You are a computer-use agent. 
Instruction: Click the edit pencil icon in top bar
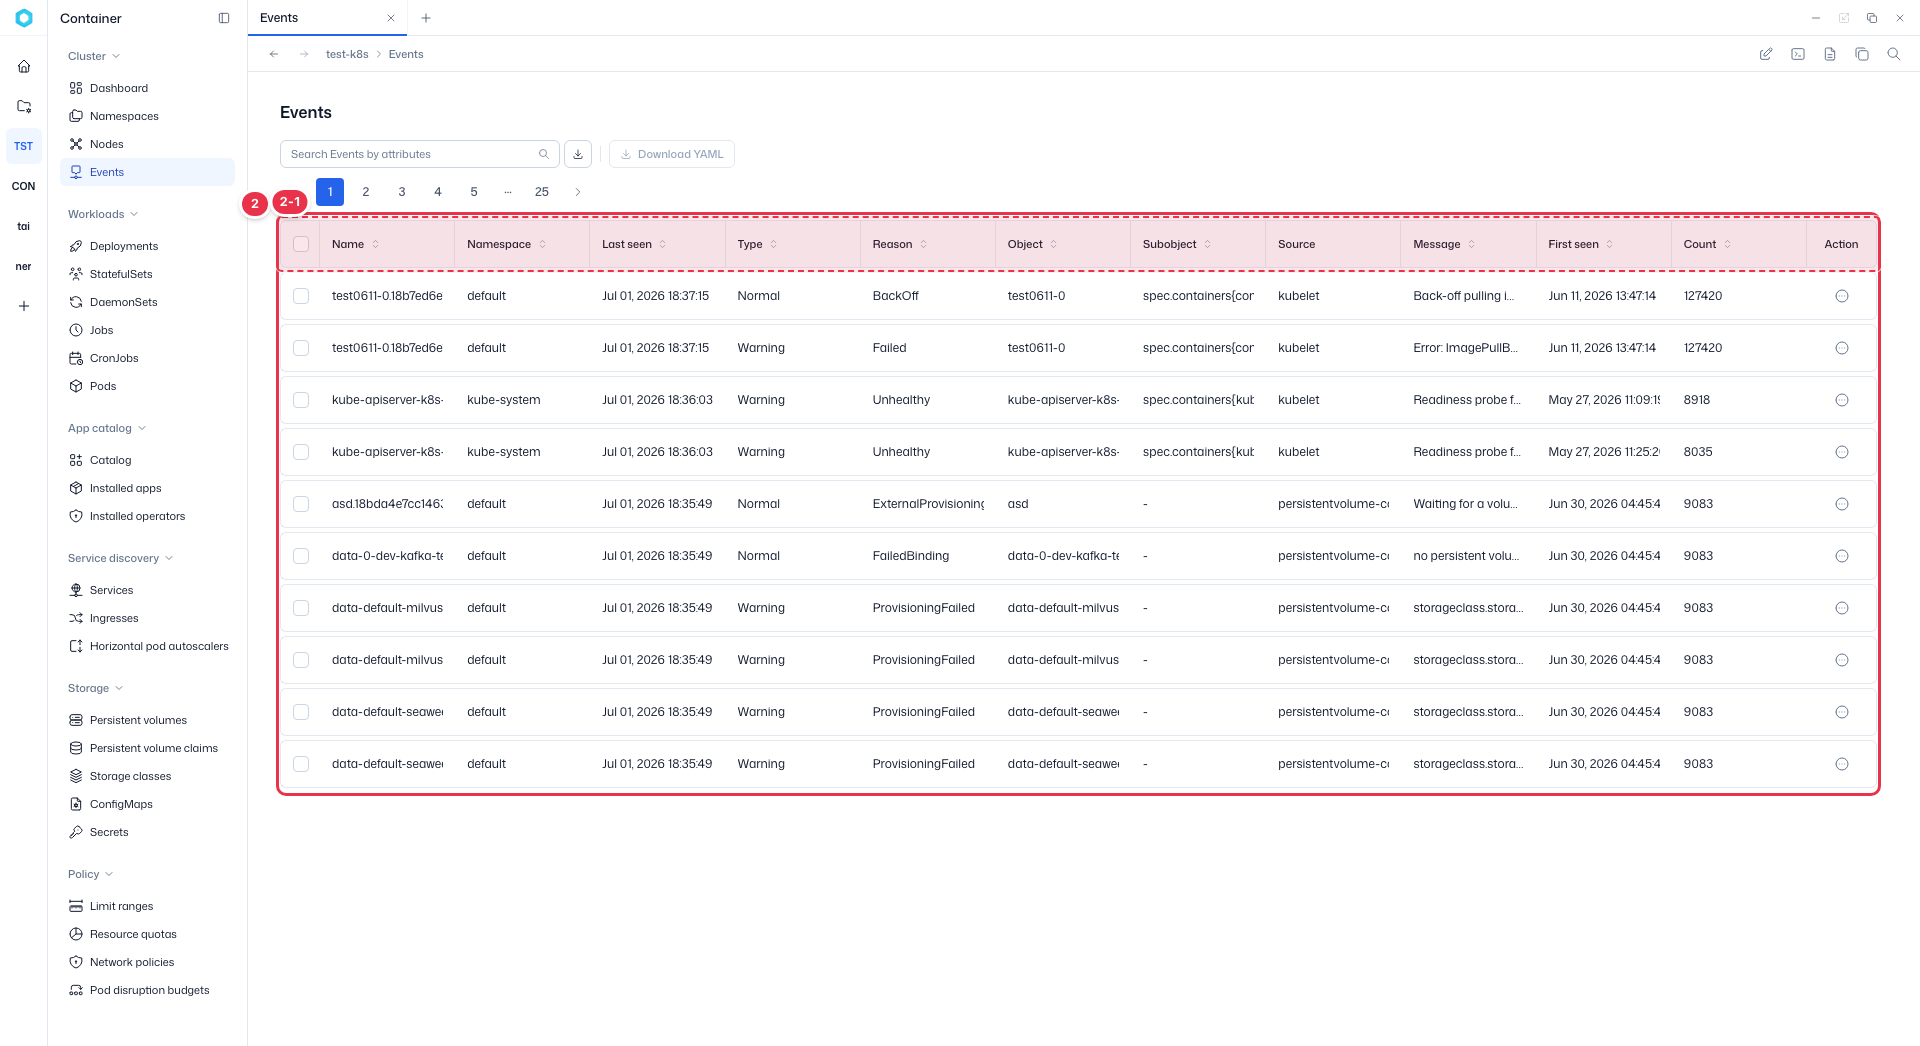click(1766, 54)
